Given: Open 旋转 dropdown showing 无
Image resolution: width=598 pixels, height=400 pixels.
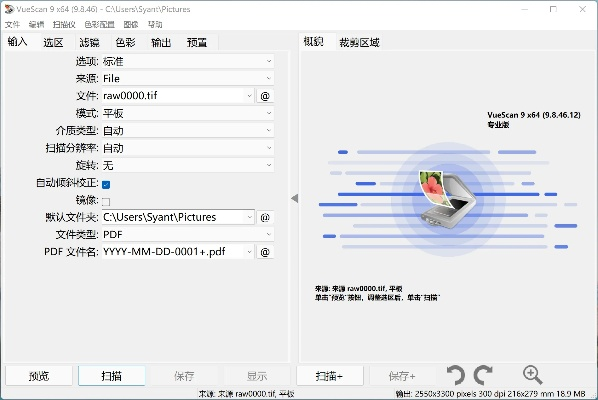Looking at the screenshot, I should tap(188, 165).
